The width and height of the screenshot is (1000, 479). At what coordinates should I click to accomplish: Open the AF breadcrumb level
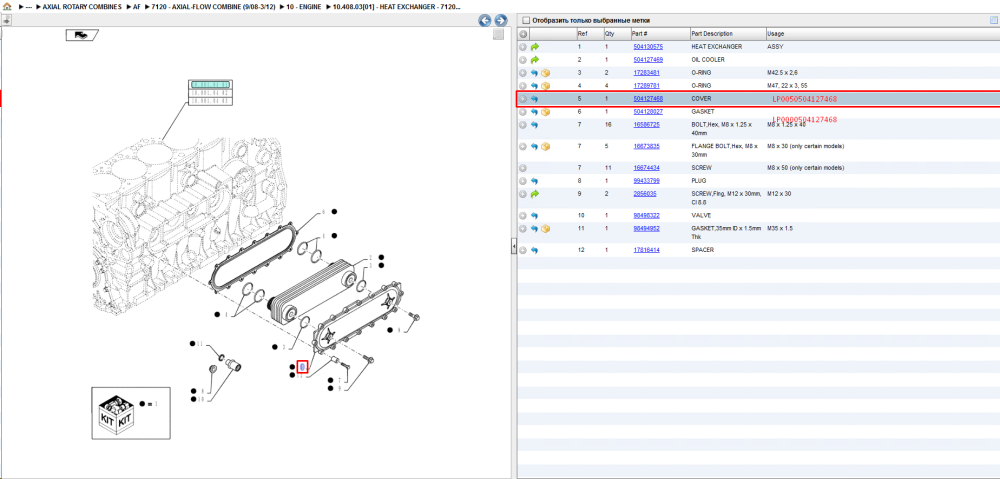point(136,6)
